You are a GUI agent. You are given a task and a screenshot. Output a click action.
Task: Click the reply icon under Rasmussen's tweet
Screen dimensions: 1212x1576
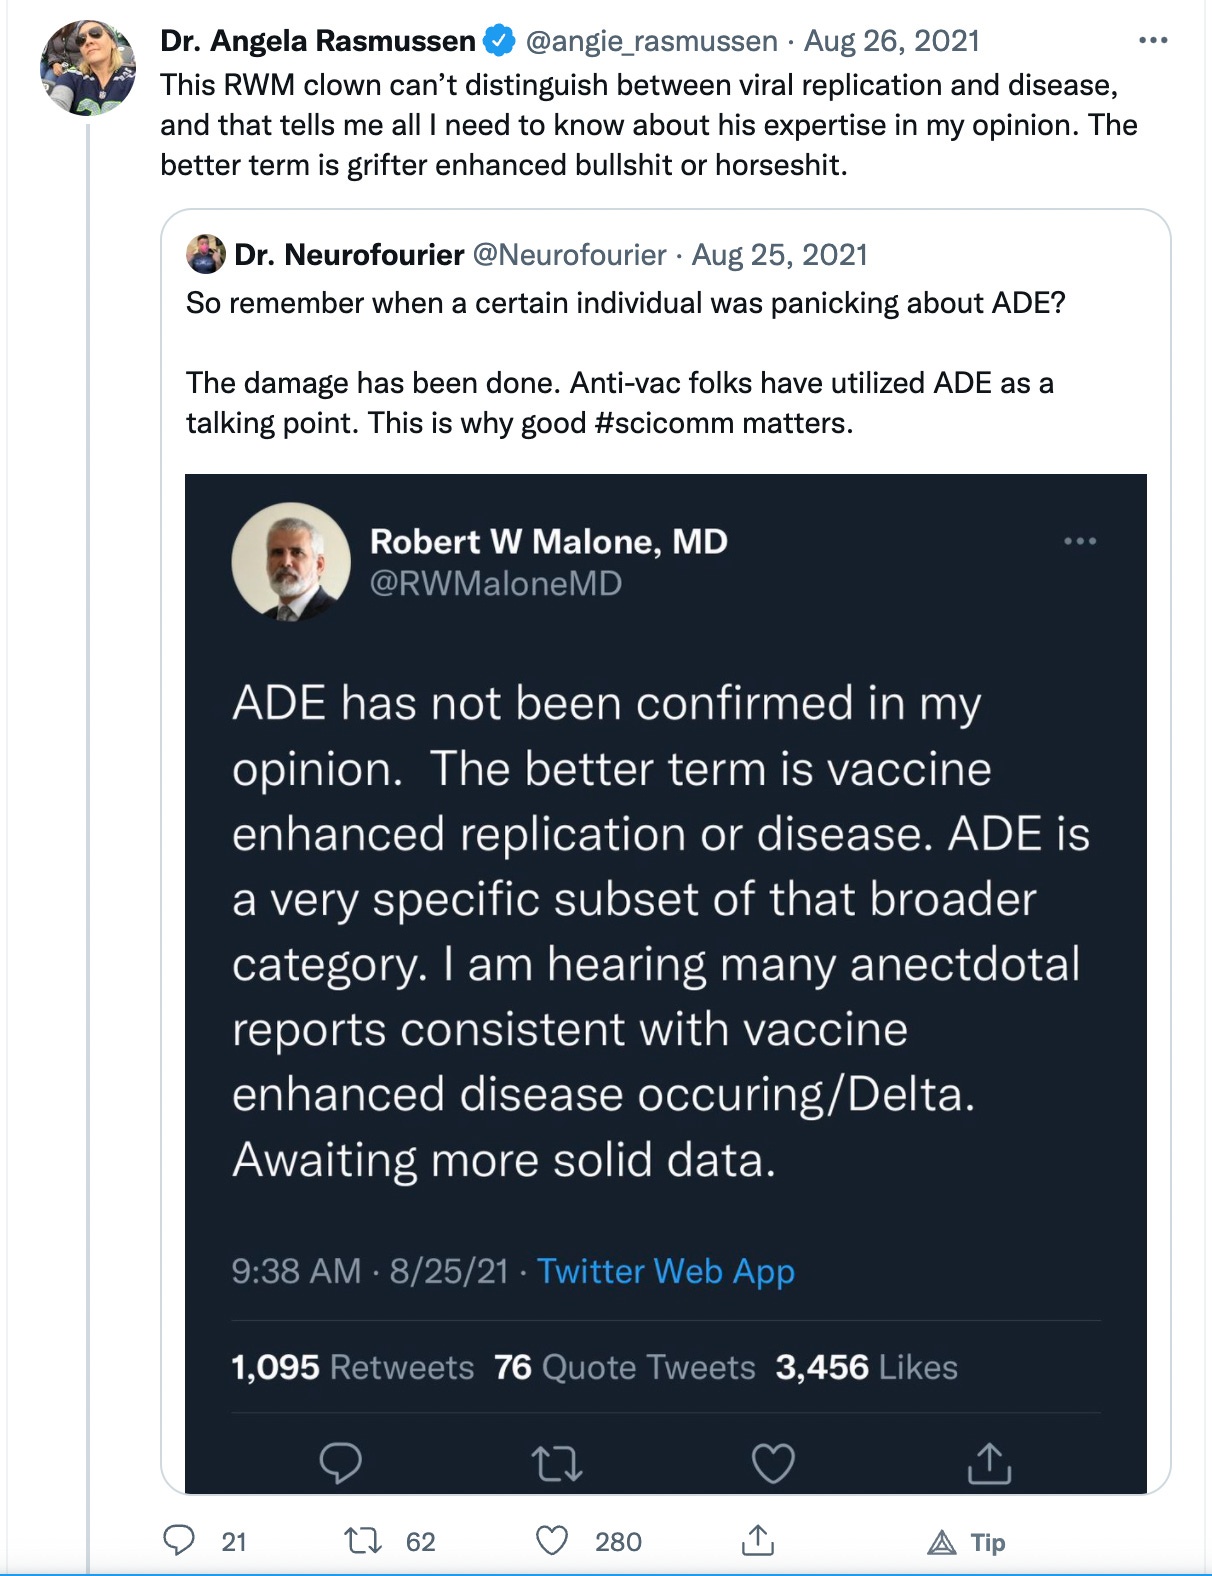click(179, 1540)
